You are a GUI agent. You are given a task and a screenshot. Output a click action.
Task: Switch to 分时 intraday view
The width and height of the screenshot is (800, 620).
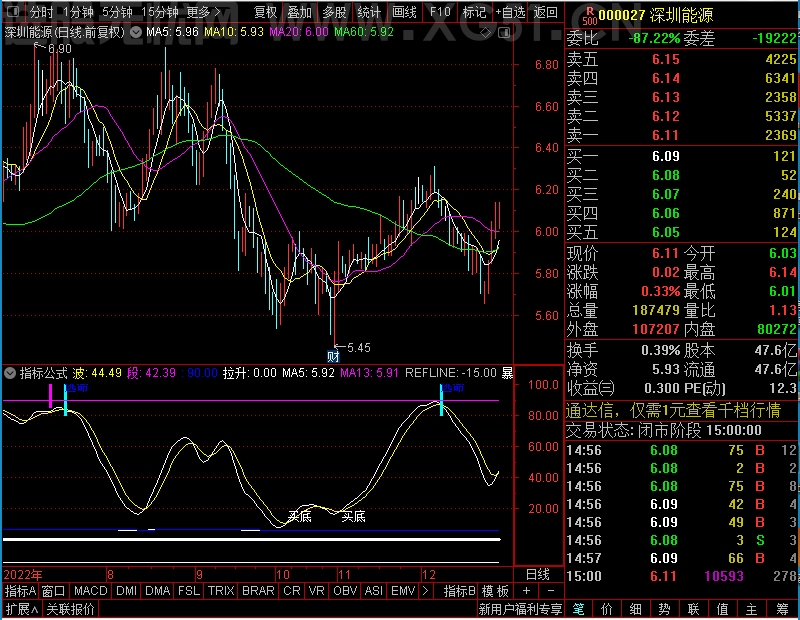tap(41, 12)
